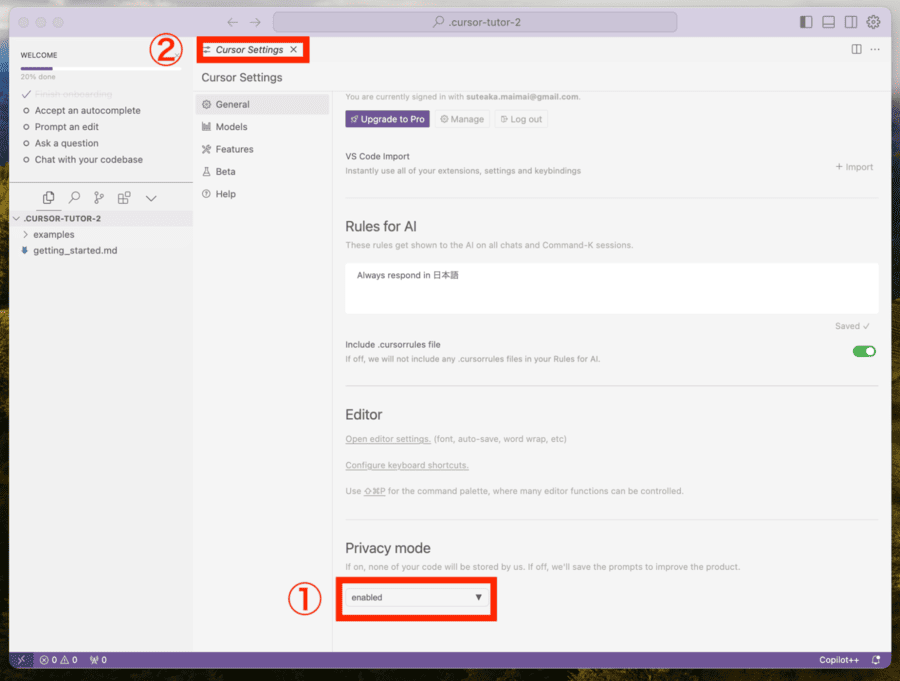Show more sidebar views chevron
The width and height of the screenshot is (900, 681).
[151, 199]
